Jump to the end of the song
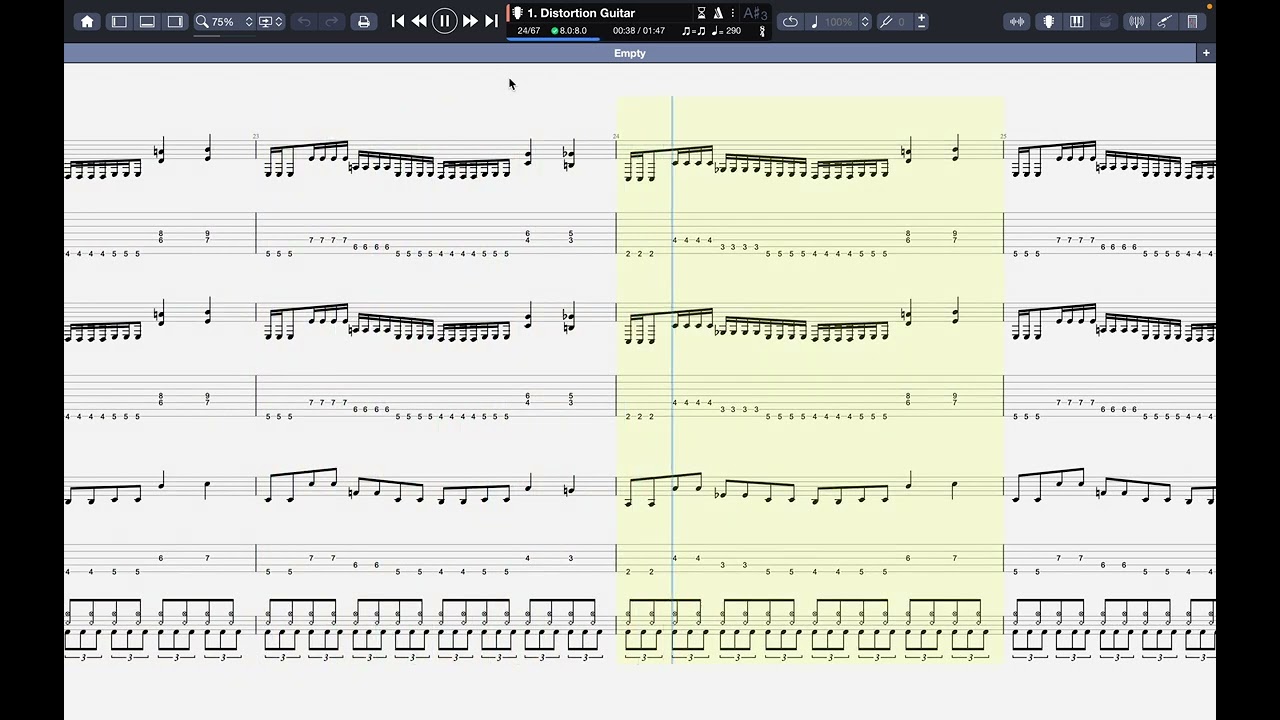 click(491, 21)
